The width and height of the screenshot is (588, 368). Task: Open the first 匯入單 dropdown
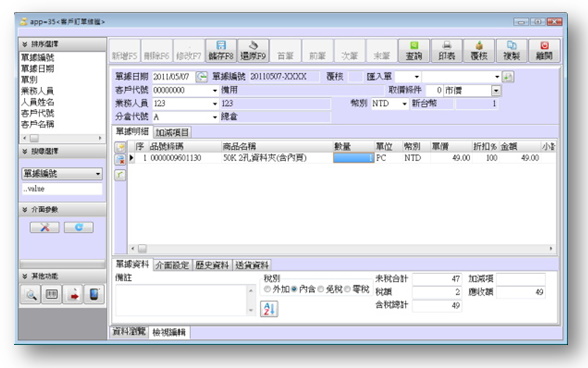coord(417,77)
